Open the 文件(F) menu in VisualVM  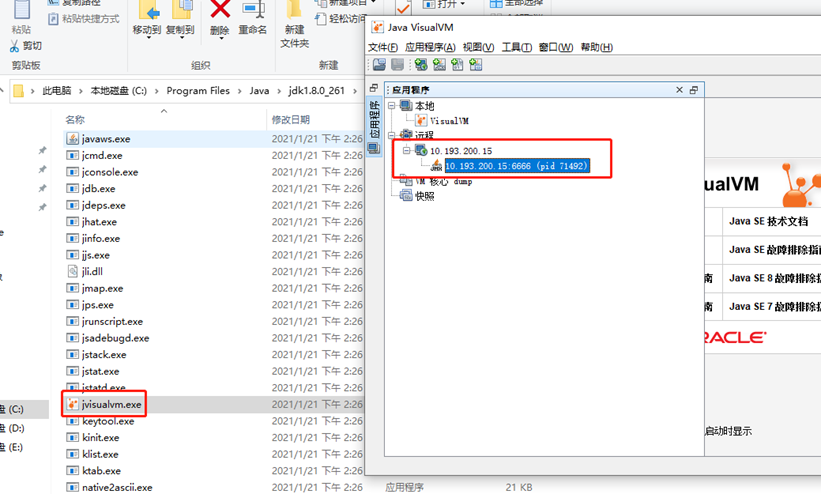click(382, 47)
